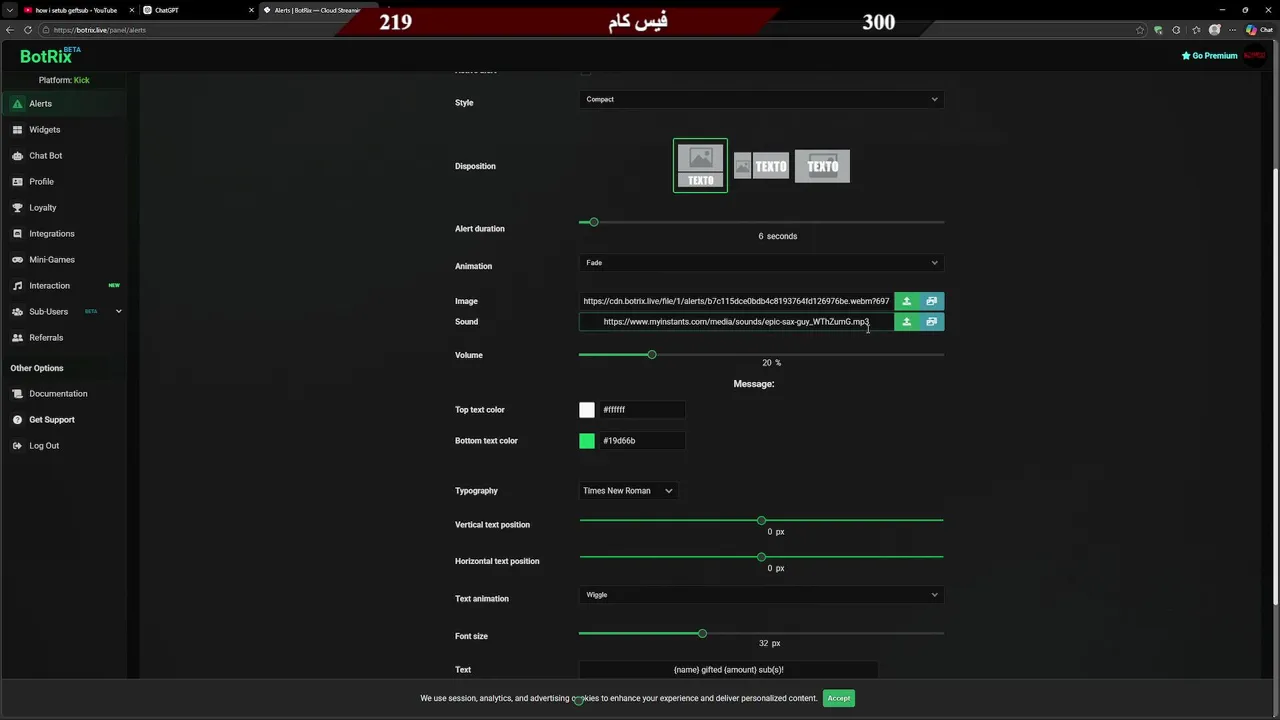Click the Text message input field
The image size is (1280, 720).
point(728,670)
